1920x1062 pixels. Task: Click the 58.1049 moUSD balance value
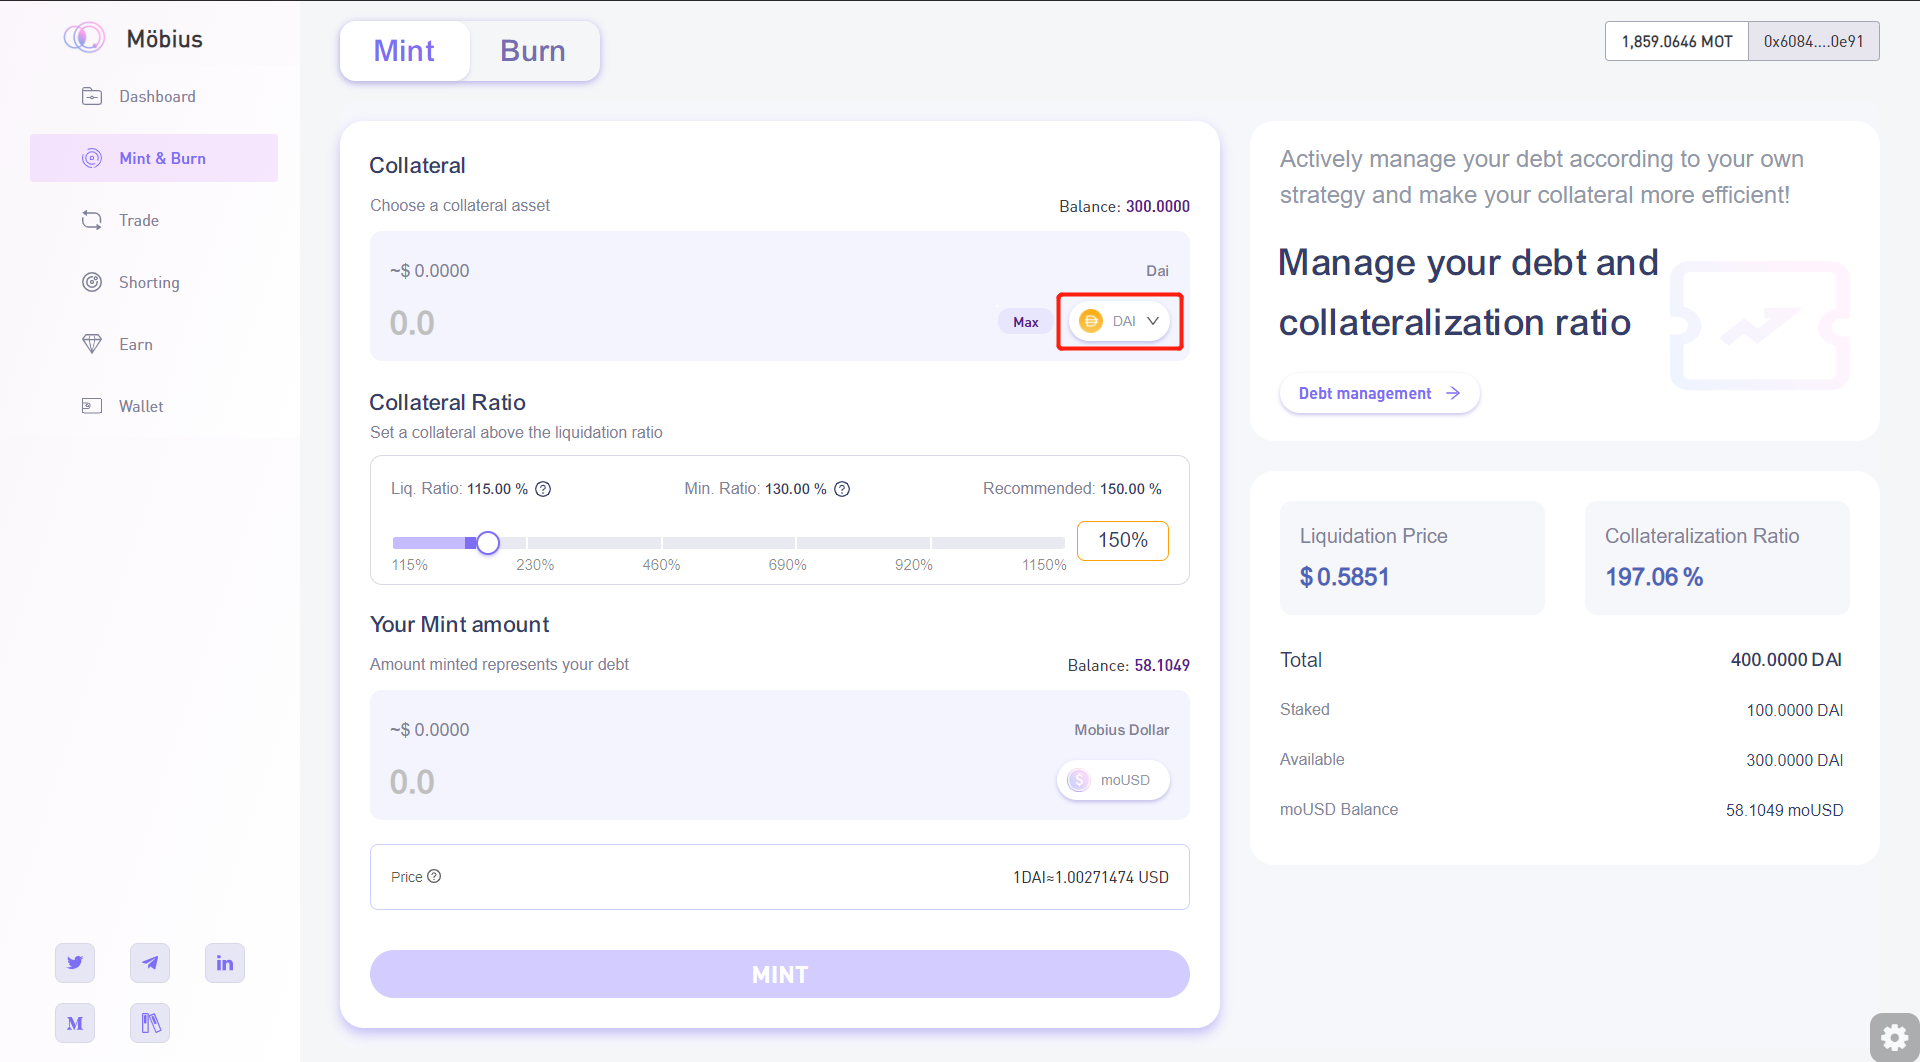pyautogui.click(x=1784, y=810)
